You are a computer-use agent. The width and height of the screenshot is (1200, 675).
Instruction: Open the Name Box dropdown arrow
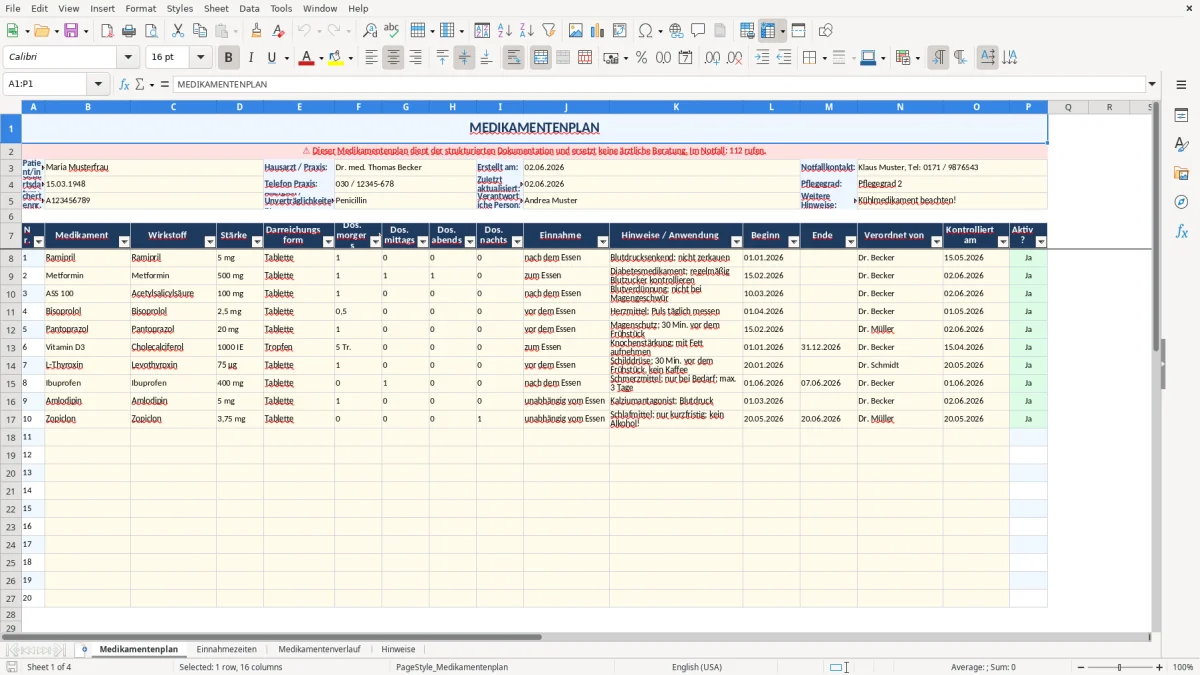click(98, 84)
